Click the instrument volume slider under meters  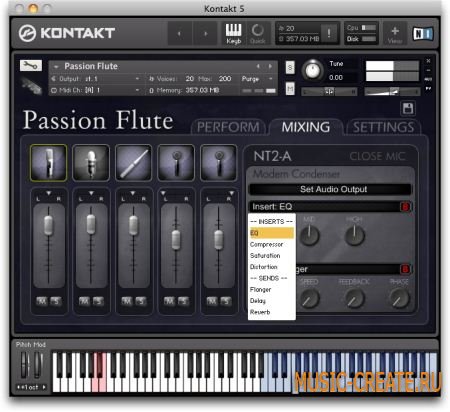(x=392, y=91)
